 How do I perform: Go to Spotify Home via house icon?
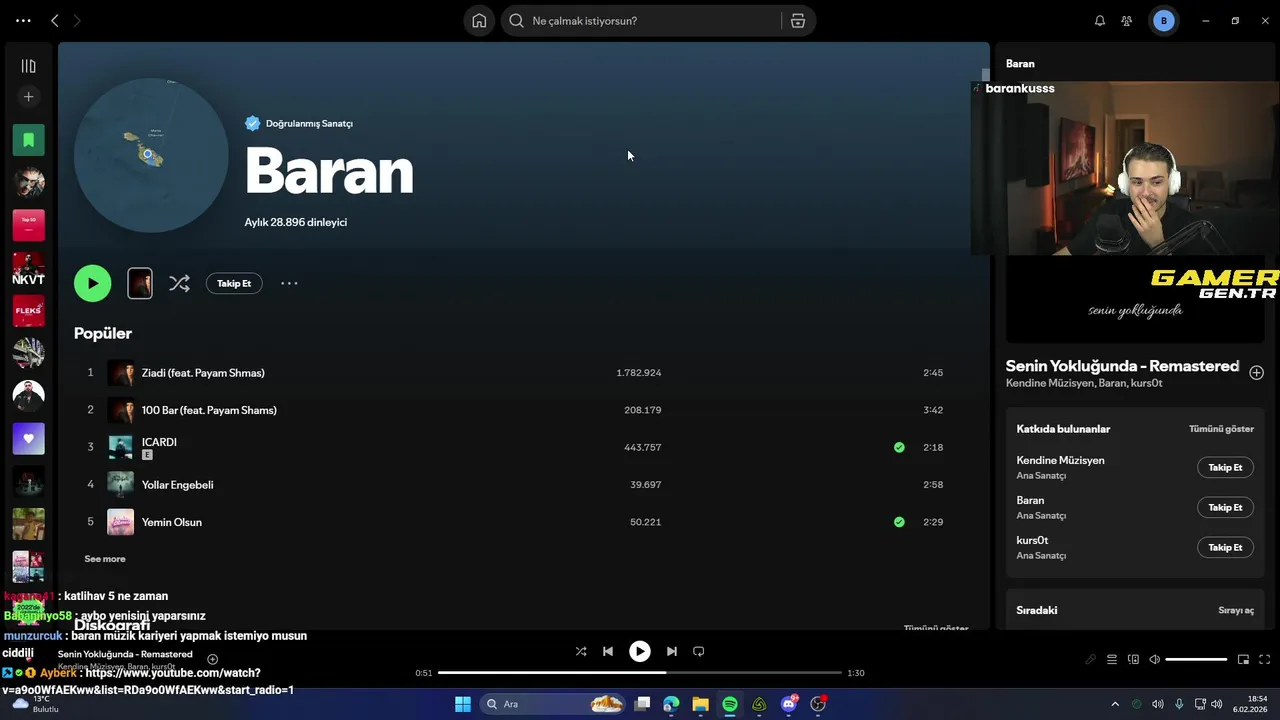[x=479, y=21]
